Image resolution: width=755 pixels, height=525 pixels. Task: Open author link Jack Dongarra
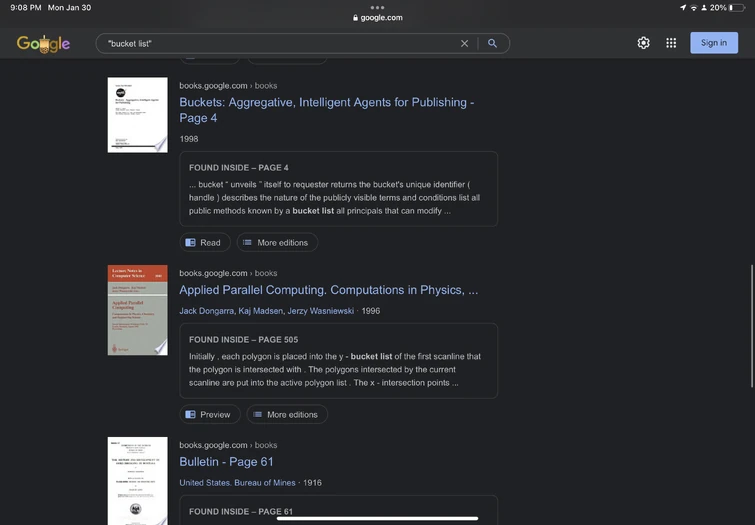point(207,311)
